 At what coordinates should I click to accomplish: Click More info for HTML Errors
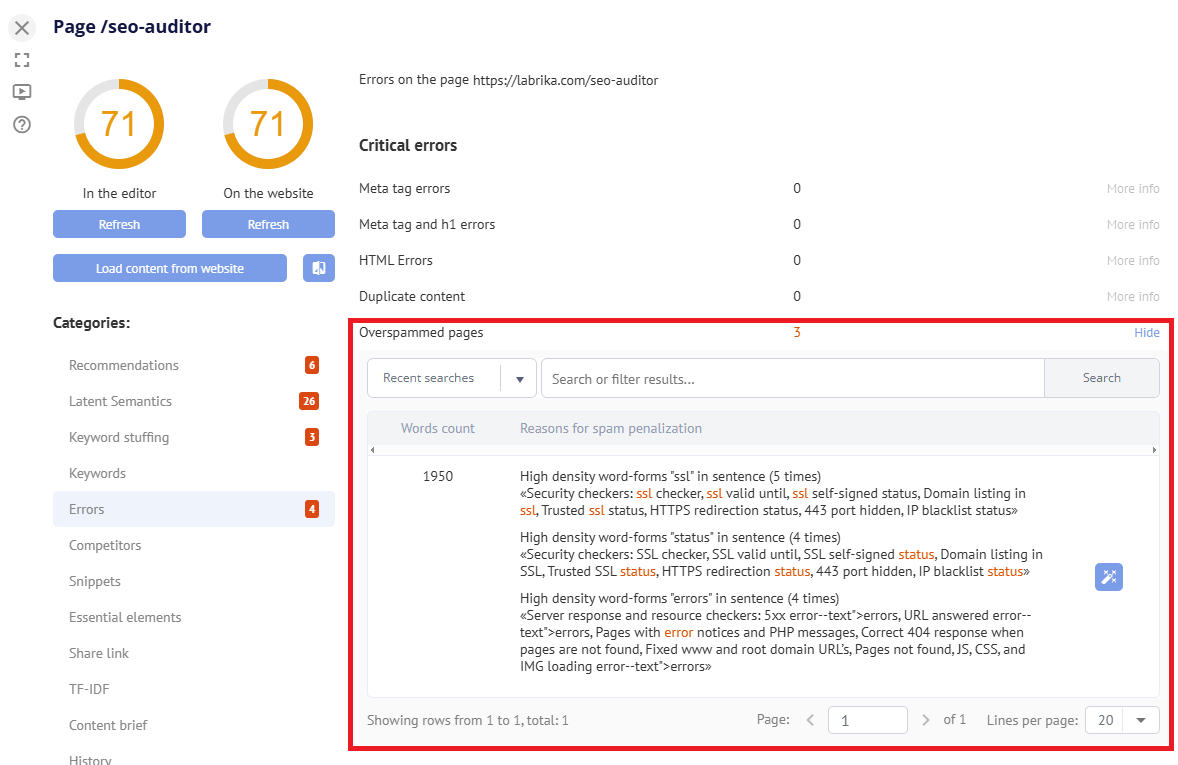(1132, 261)
